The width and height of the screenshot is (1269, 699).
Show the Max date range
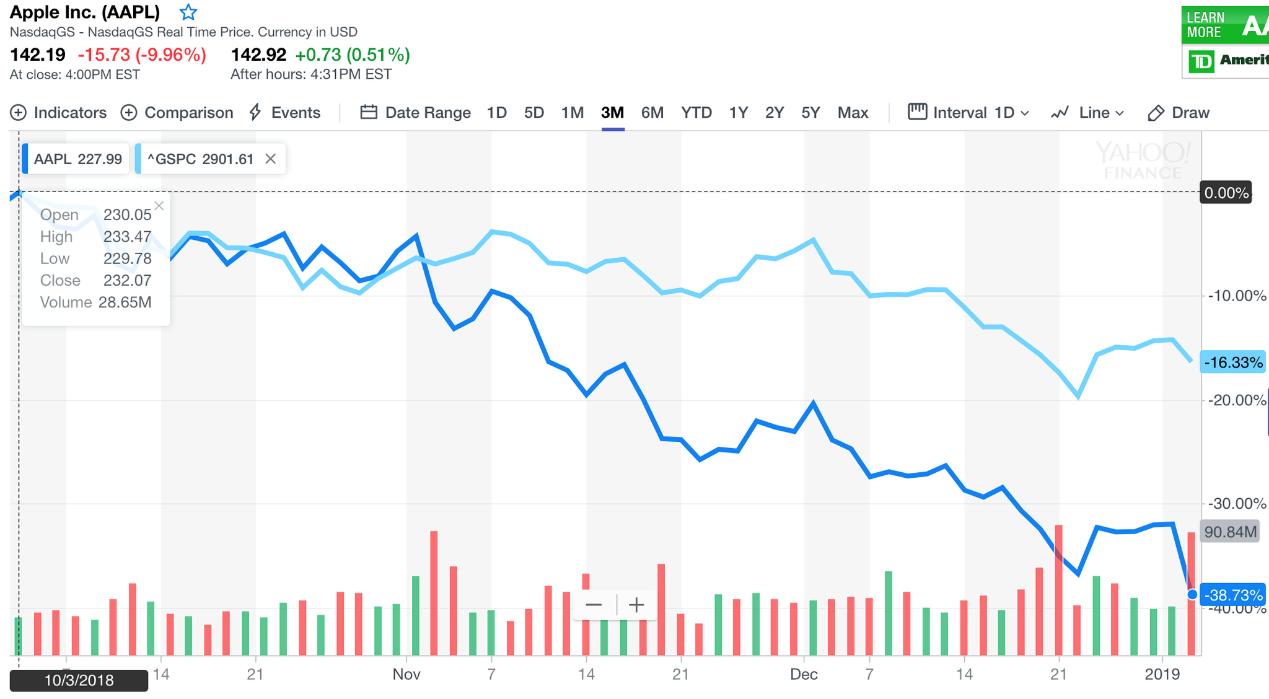[x=853, y=113]
